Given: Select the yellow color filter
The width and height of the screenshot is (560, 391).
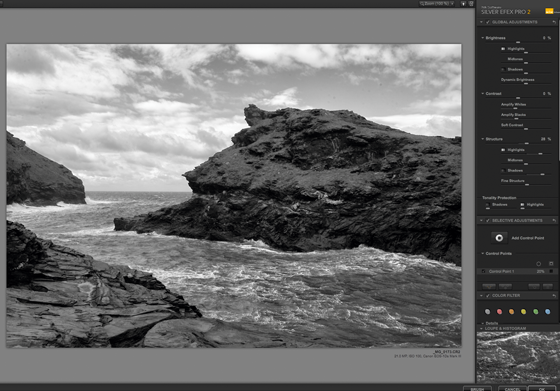Looking at the screenshot, I should point(524,312).
